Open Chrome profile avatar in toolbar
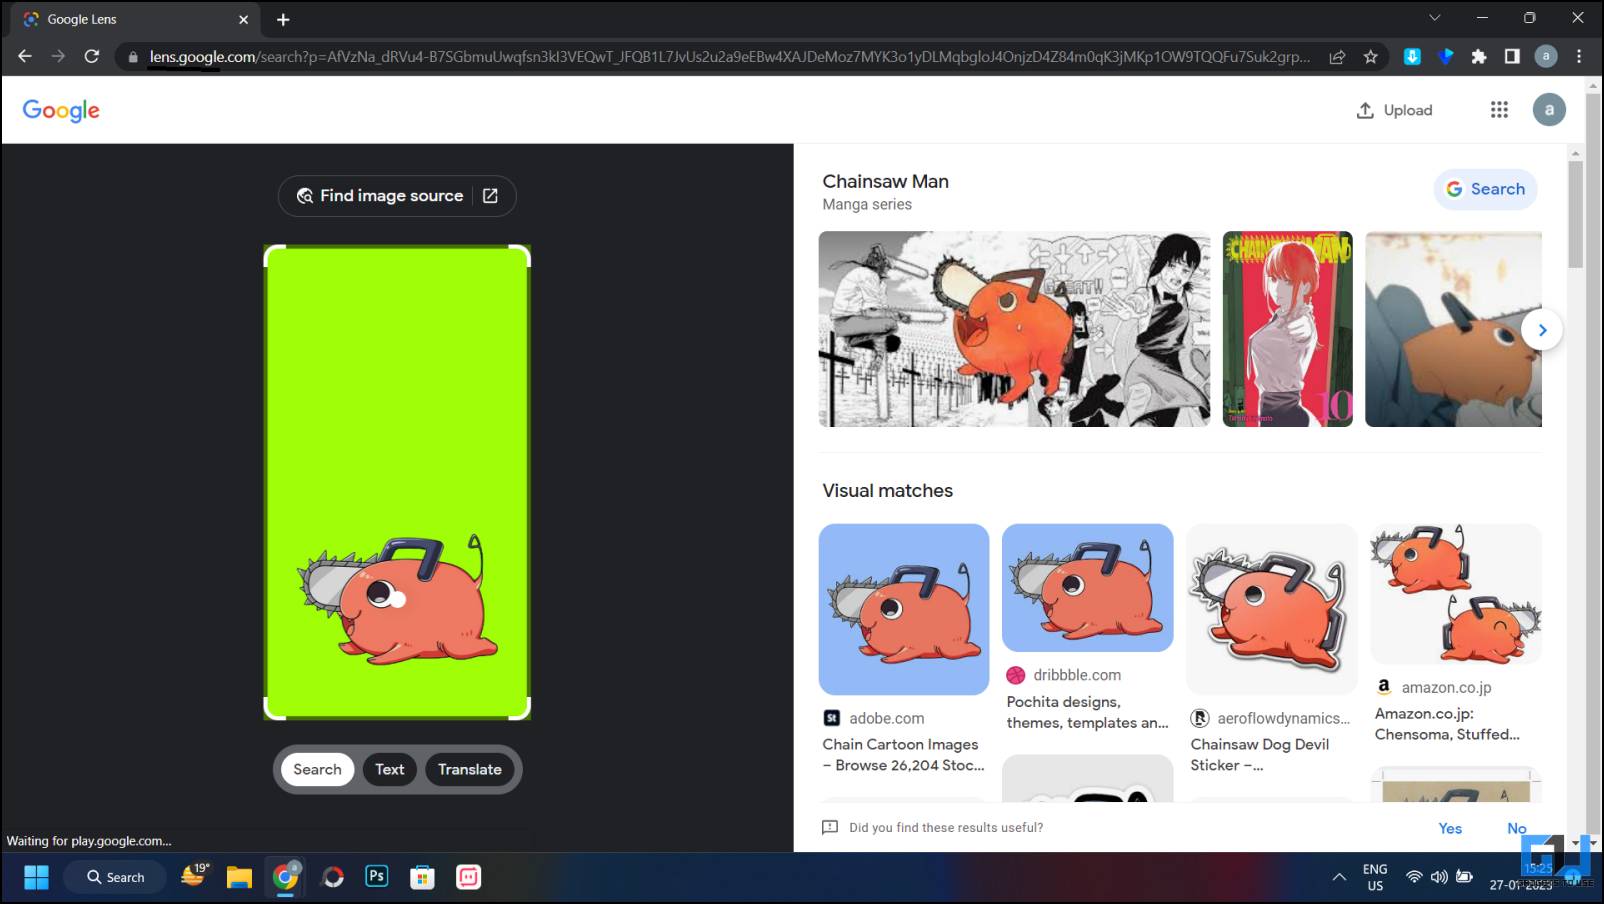The width and height of the screenshot is (1604, 904). (x=1546, y=57)
